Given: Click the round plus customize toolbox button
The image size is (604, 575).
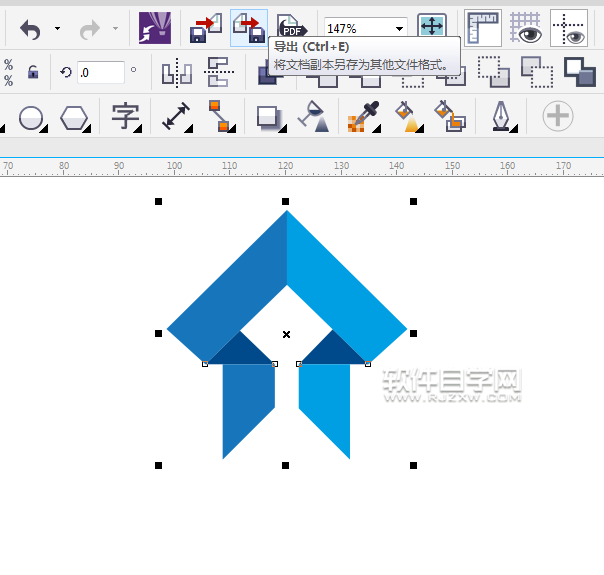Looking at the screenshot, I should click(558, 116).
